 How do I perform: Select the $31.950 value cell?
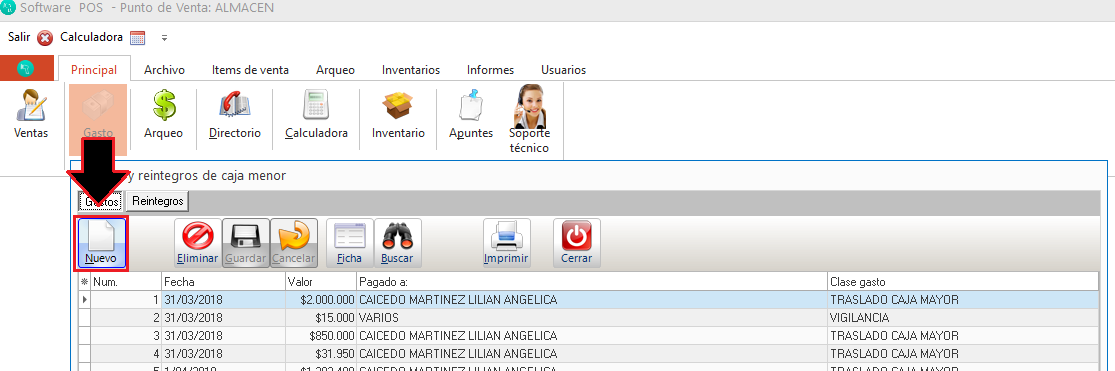[321, 353]
